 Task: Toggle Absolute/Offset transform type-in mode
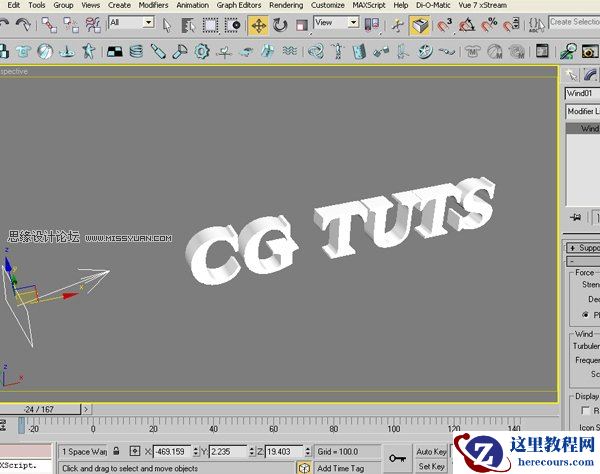(135, 451)
